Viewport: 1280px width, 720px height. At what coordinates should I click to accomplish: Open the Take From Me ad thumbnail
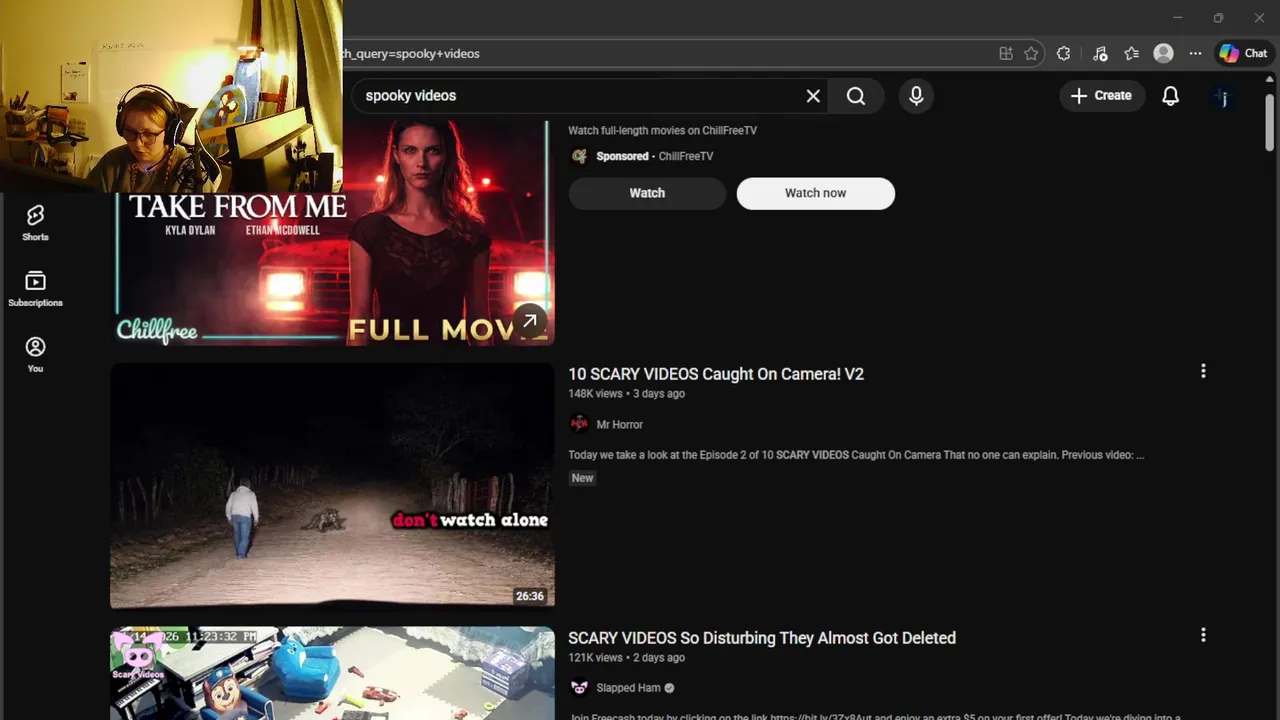[332, 232]
